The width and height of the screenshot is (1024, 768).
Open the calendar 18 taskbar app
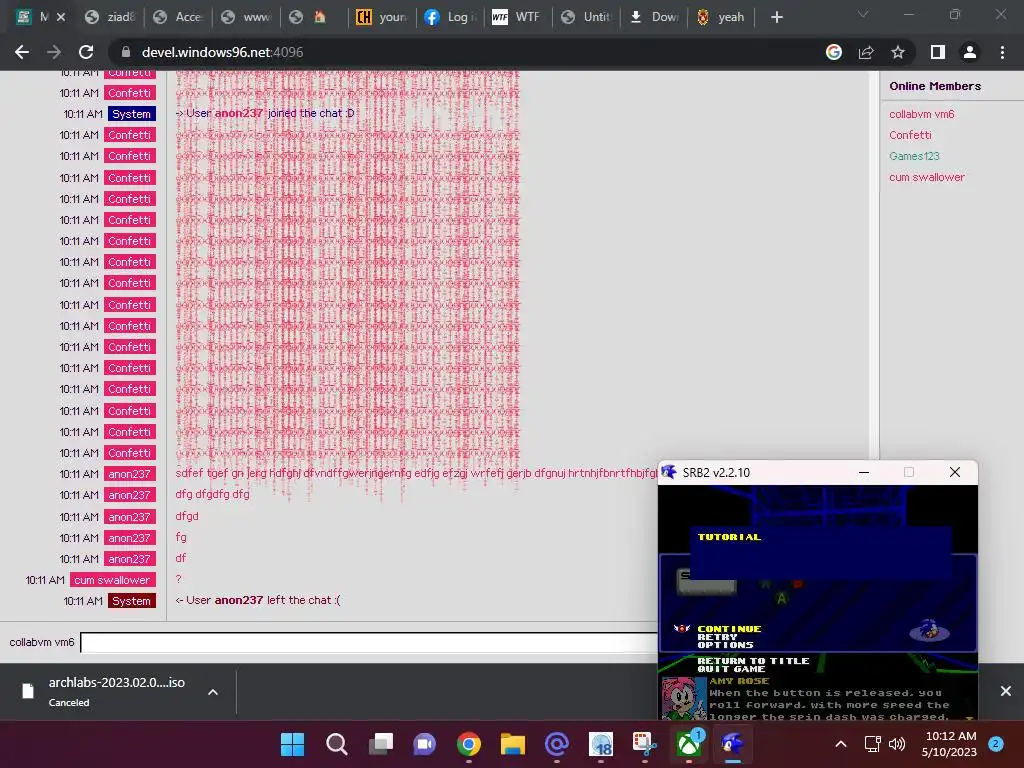(x=601, y=744)
